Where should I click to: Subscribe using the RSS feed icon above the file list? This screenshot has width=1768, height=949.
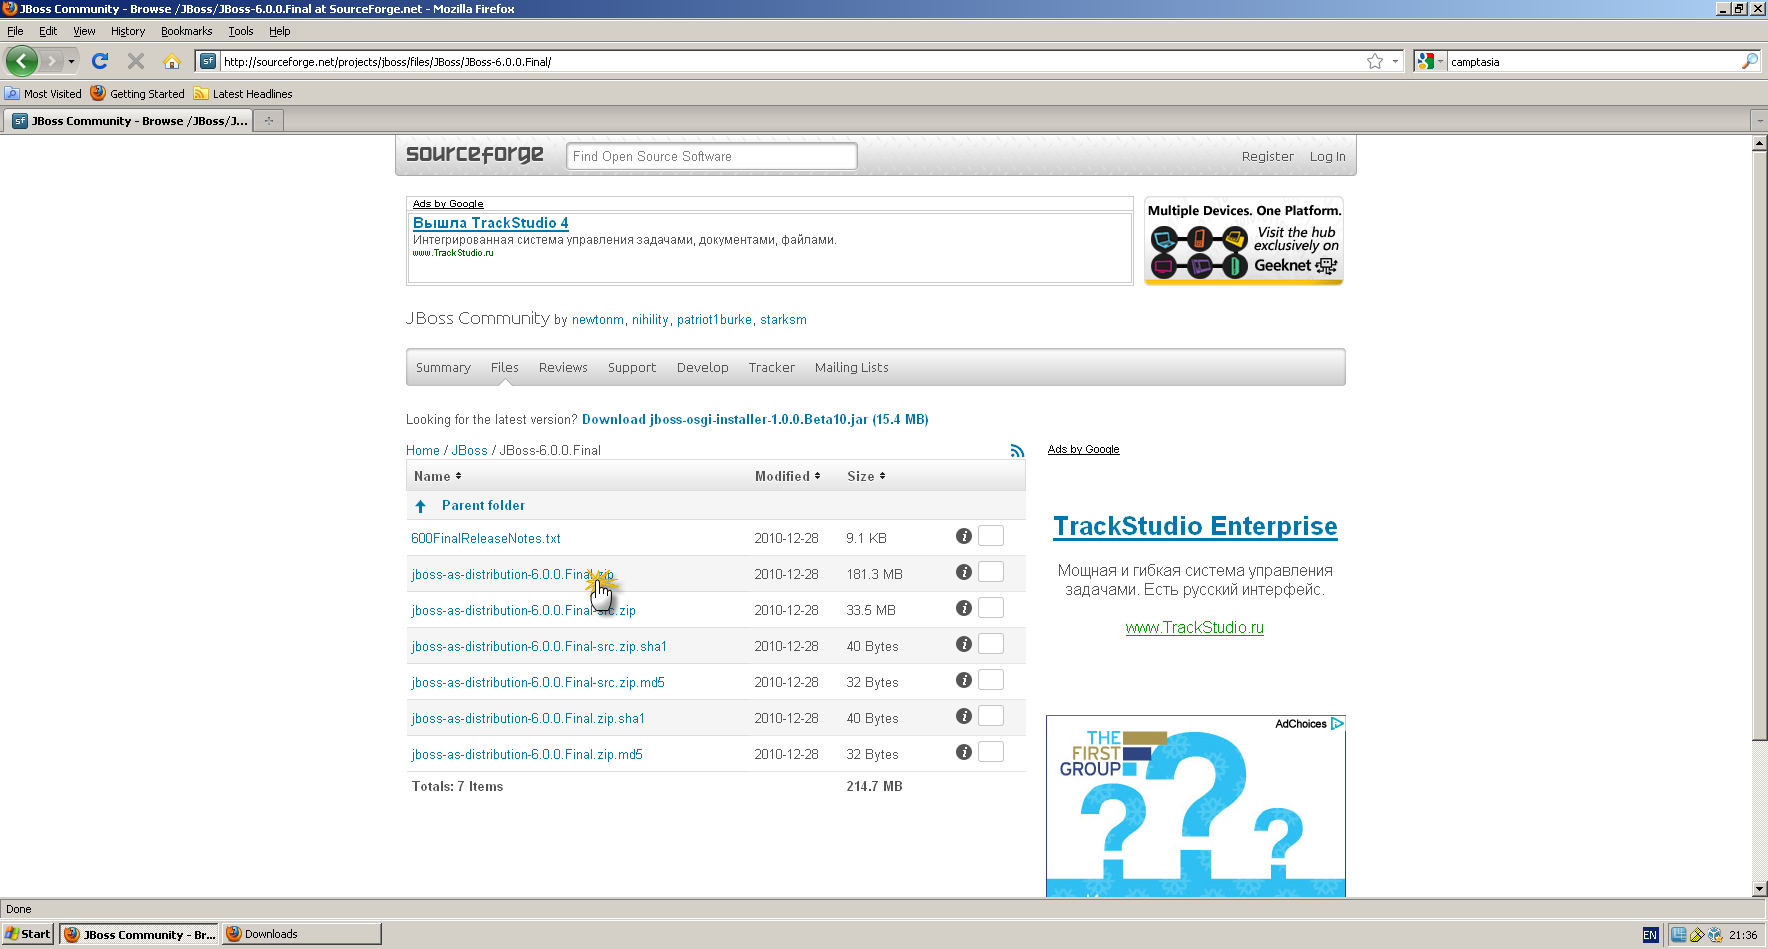[1017, 450]
